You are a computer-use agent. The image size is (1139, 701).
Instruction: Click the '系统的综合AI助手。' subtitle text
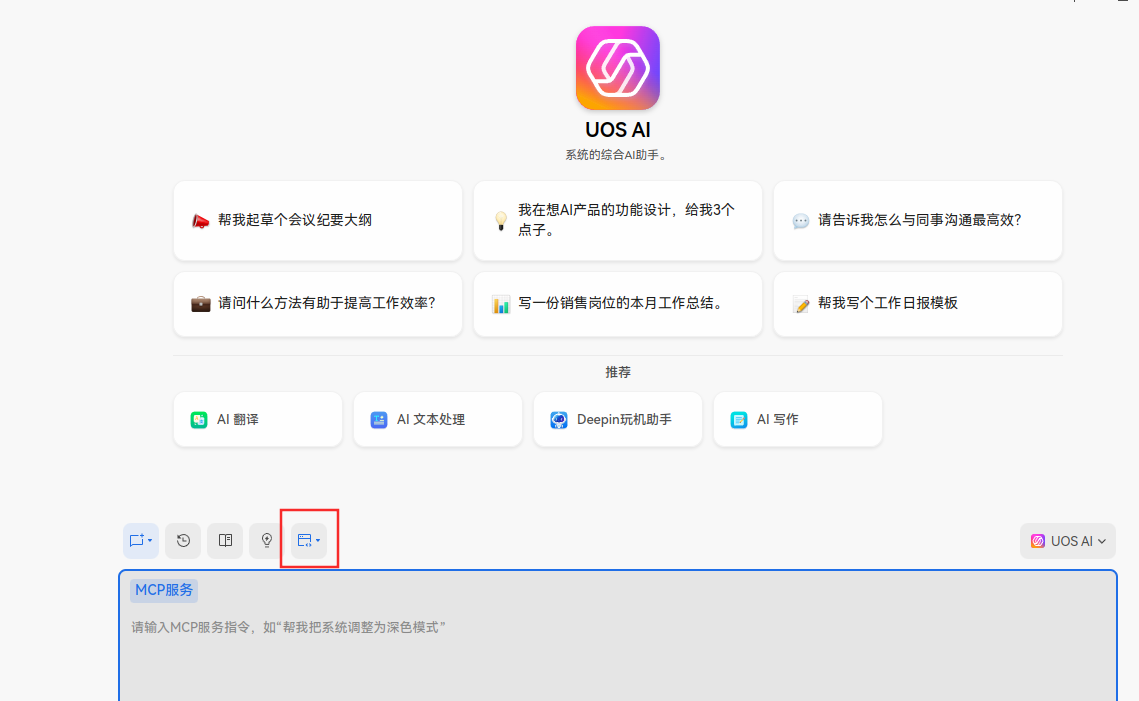[x=617, y=155]
